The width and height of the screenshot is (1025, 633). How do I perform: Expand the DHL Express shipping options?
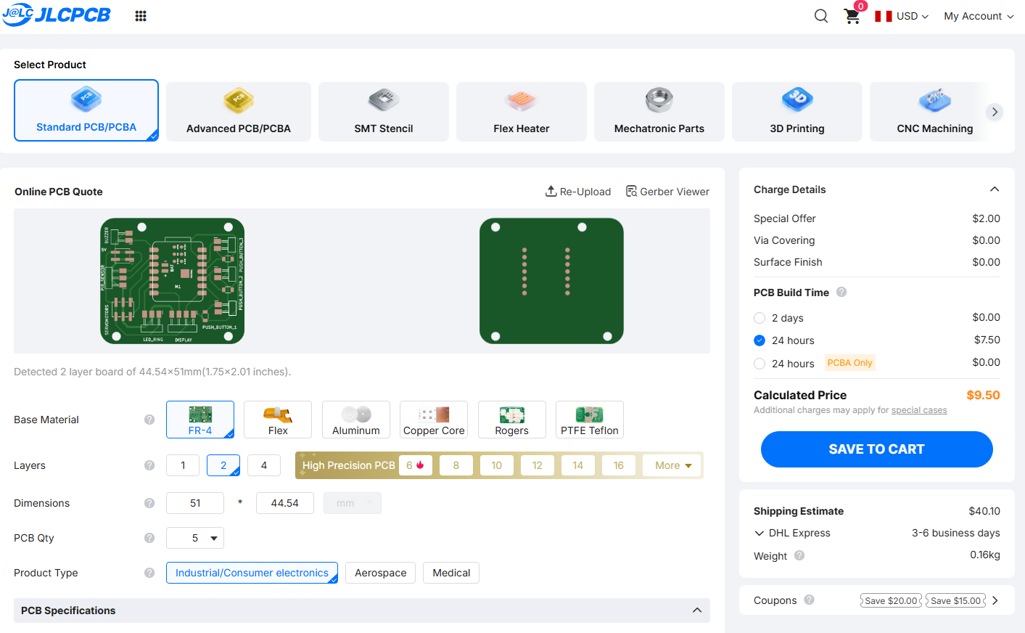click(759, 533)
